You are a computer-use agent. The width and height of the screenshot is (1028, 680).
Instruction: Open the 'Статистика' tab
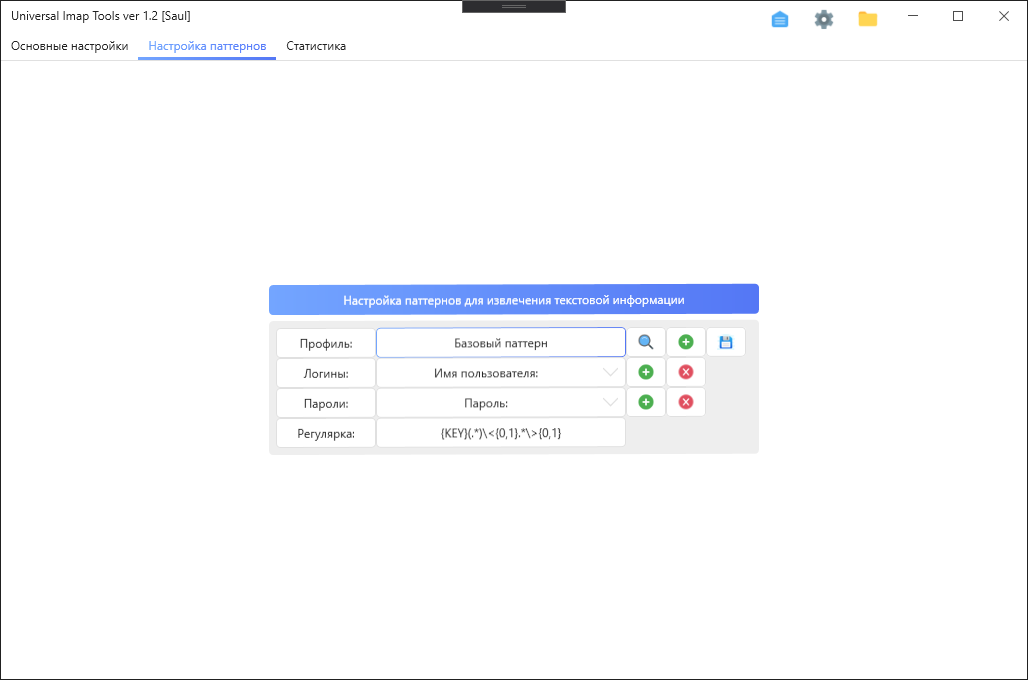(x=316, y=46)
